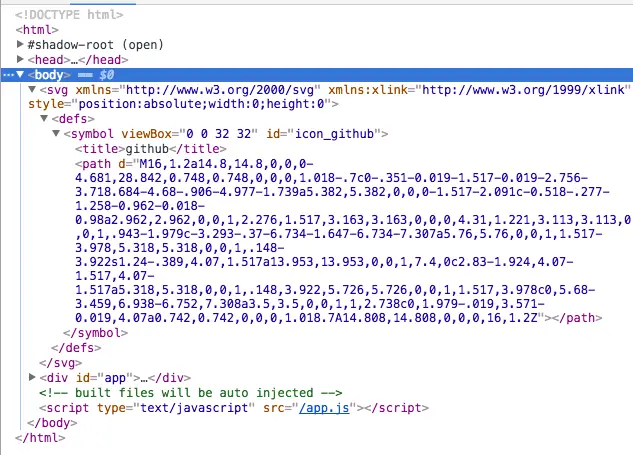
Task: Select the body tag name
Action: point(49,75)
